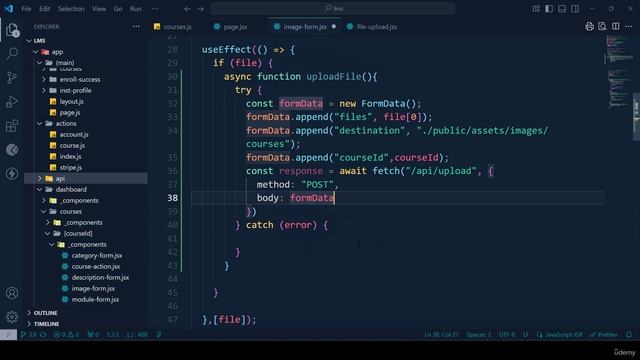Click the magnifier preview icon in editor toolbar

click(602, 27)
